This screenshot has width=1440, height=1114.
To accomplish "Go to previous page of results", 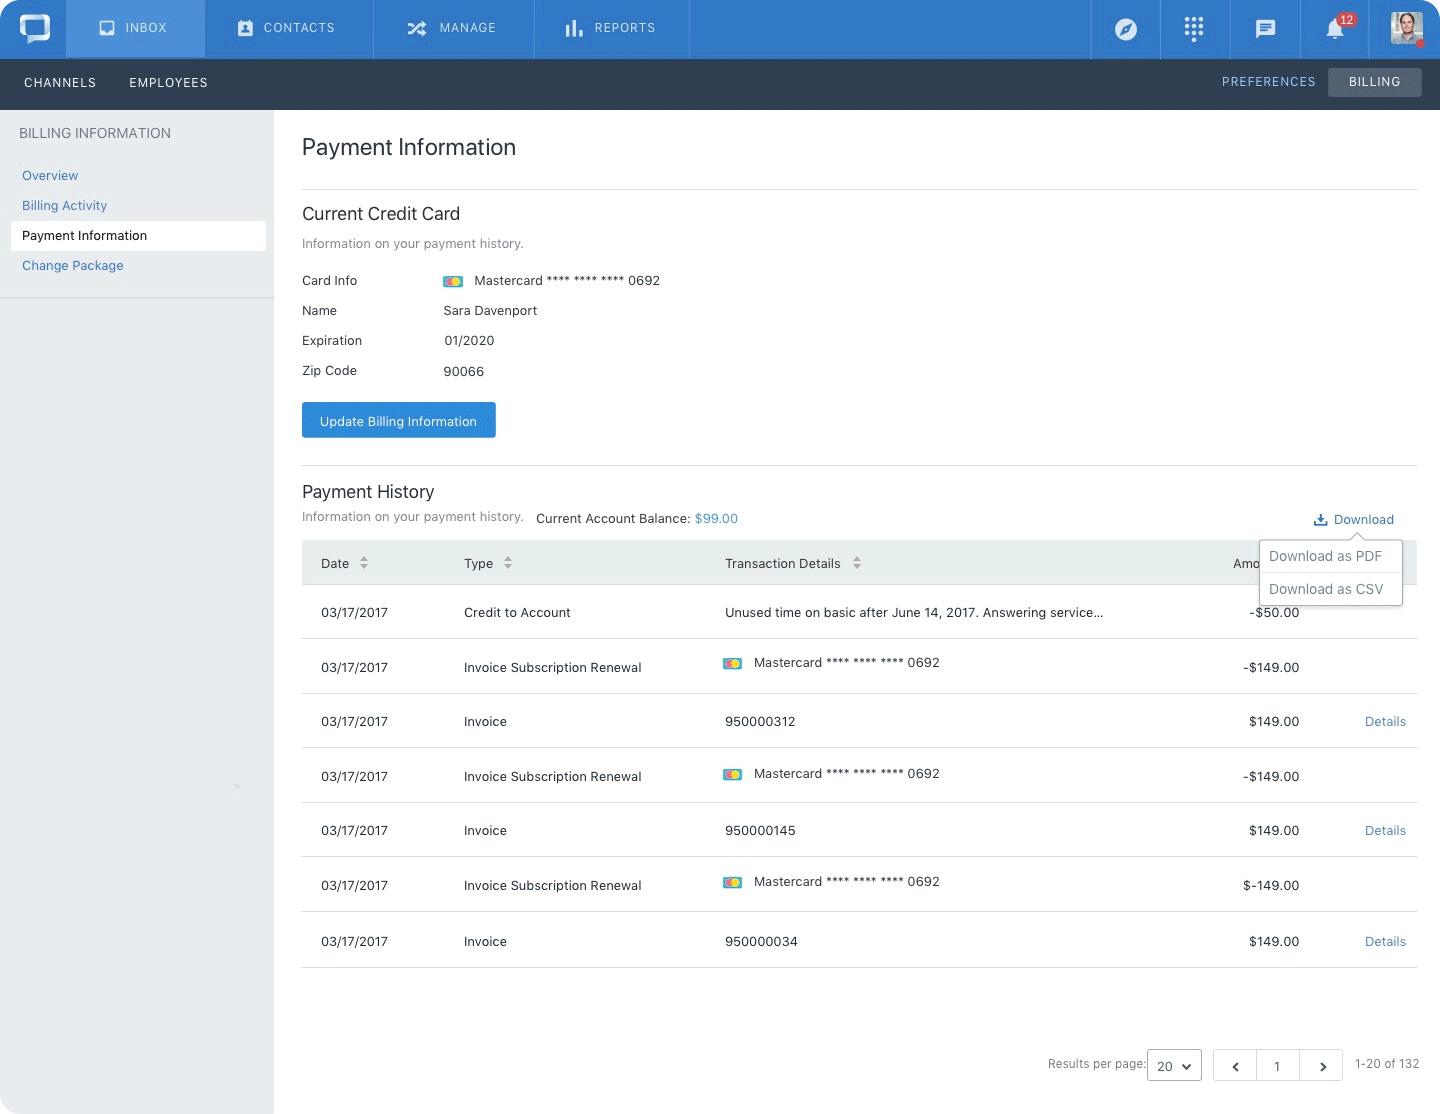I will pos(1235,1066).
